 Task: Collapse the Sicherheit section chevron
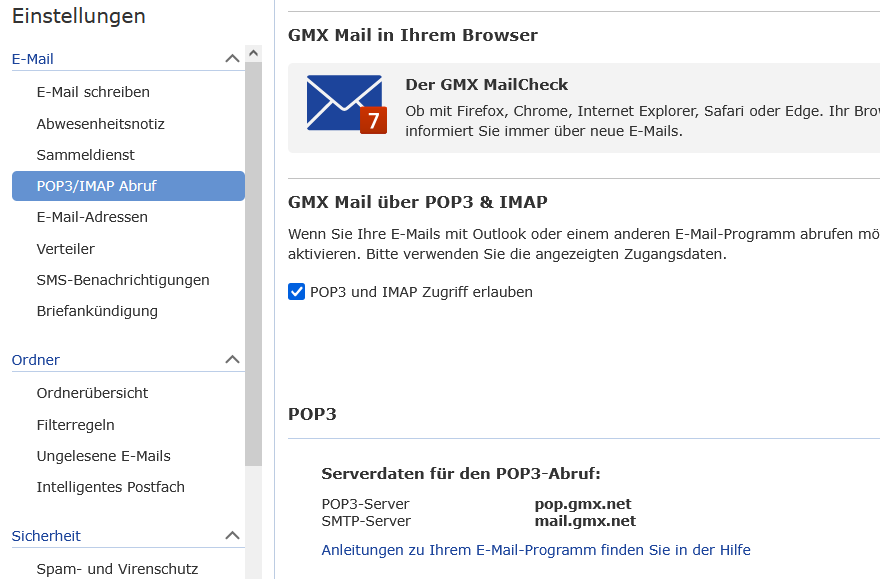[232, 536]
